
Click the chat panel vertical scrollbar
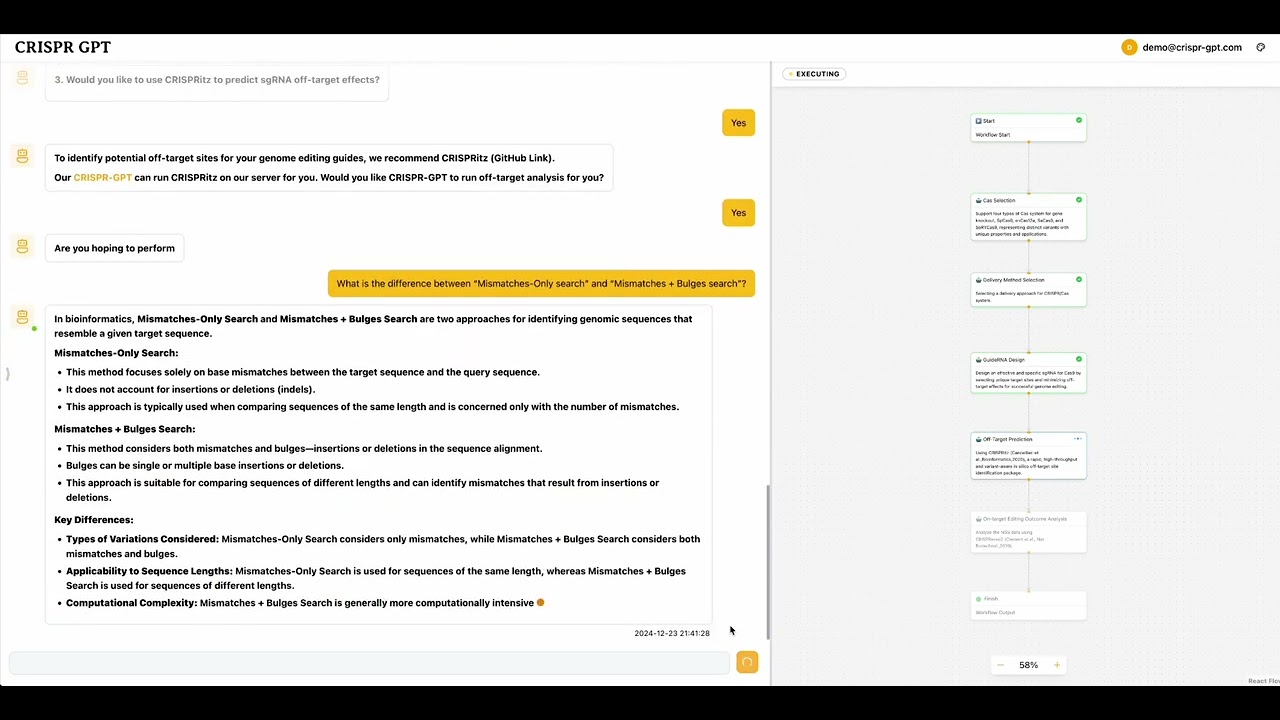768,562
